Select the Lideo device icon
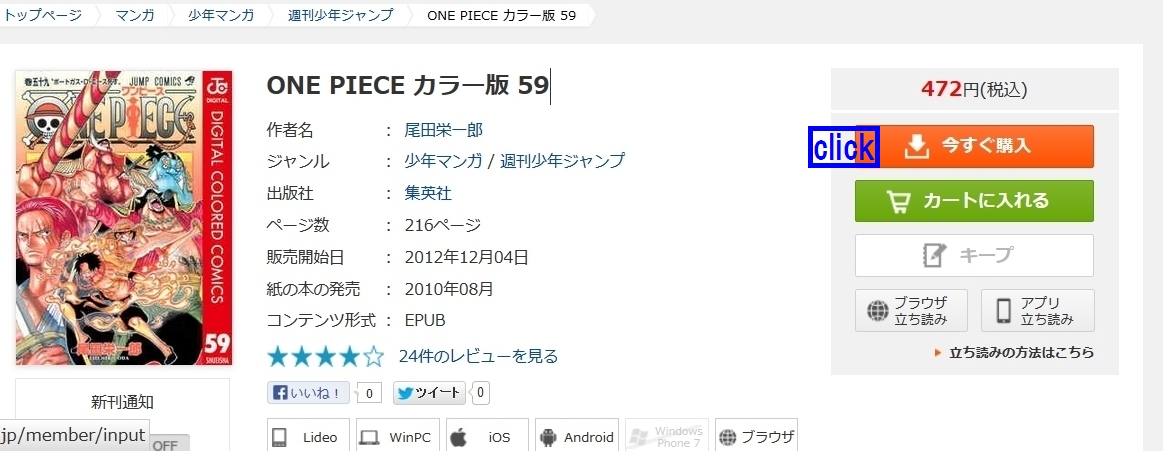The width and height of the screenshot is (1163, 451). [x=309, y=436]
